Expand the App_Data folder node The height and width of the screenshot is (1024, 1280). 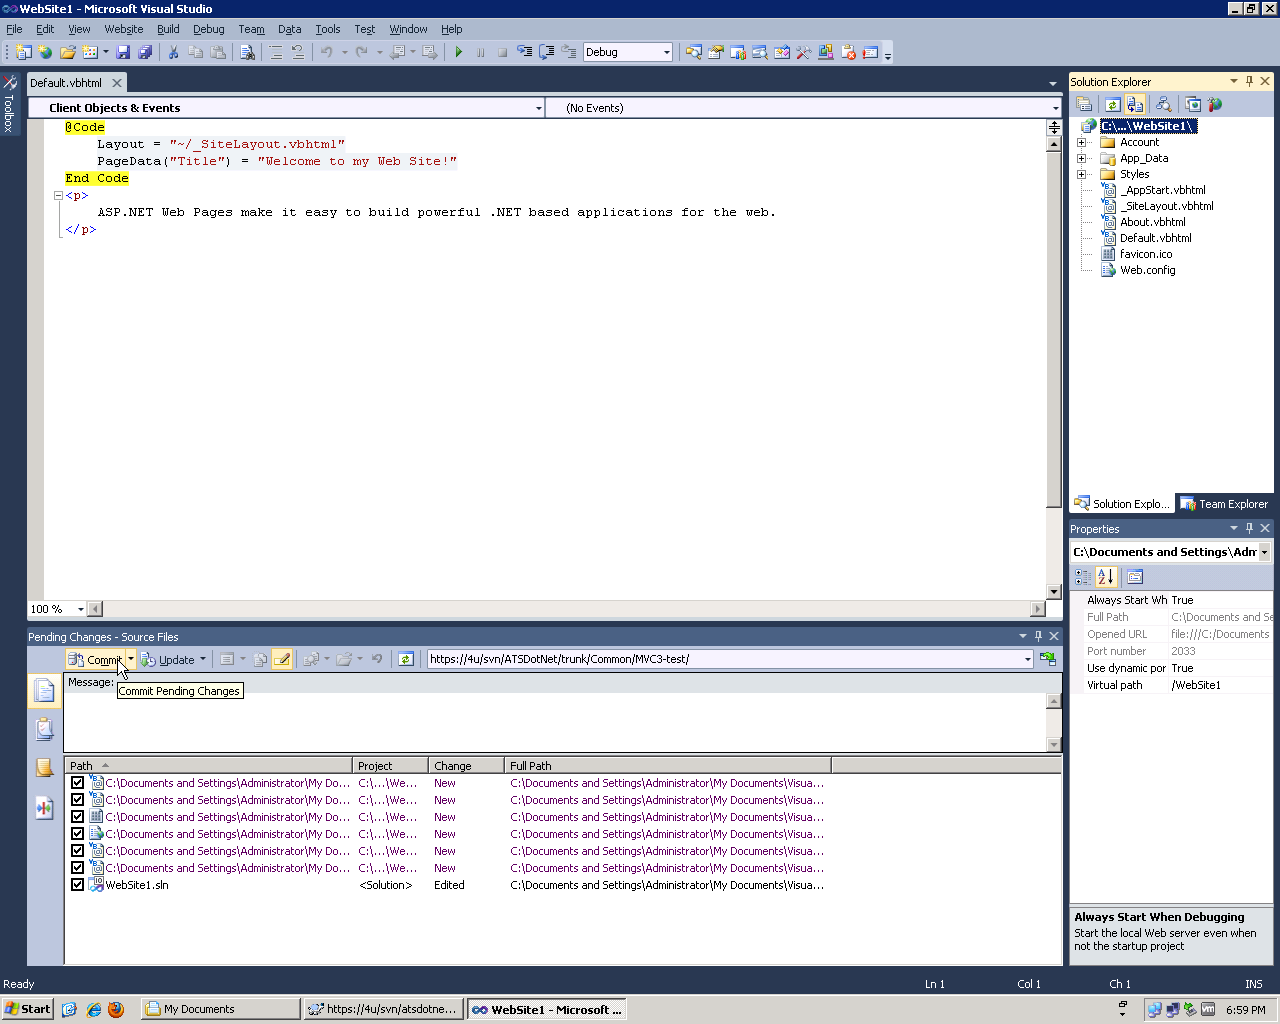tap(1081, 158)
